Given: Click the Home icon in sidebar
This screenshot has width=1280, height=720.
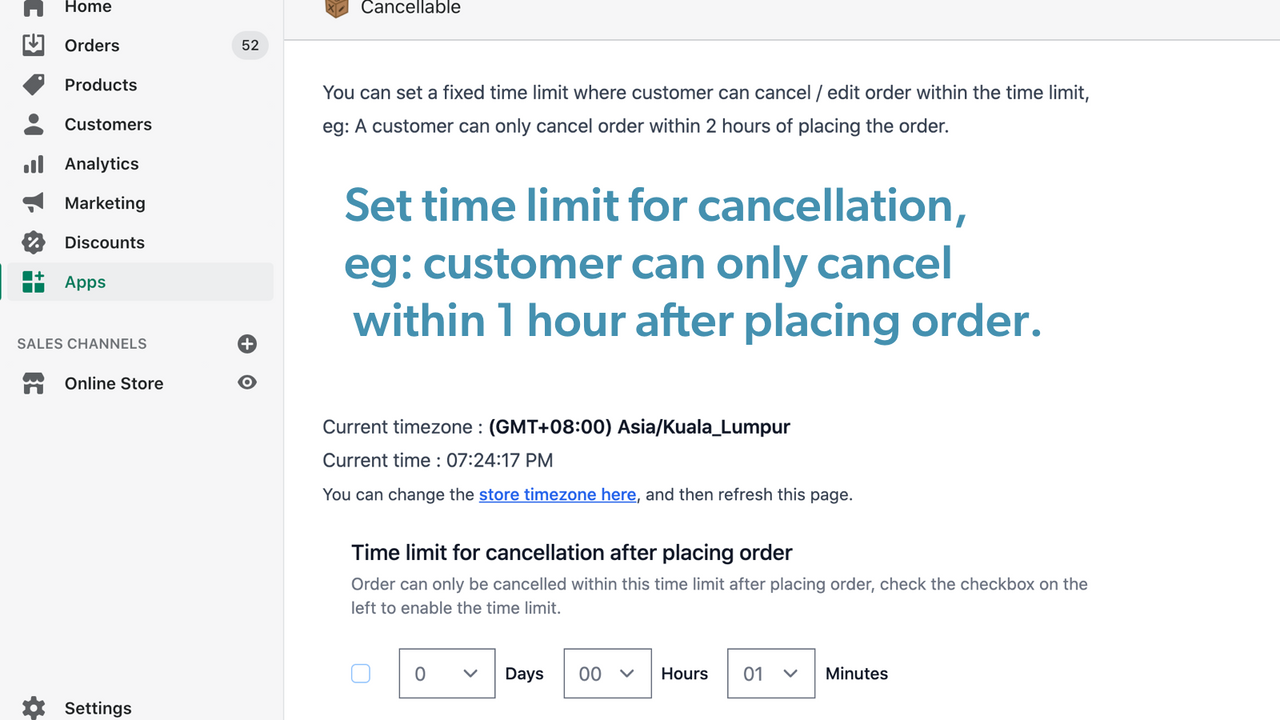Looking at the screenshot, I should [33, 7].
